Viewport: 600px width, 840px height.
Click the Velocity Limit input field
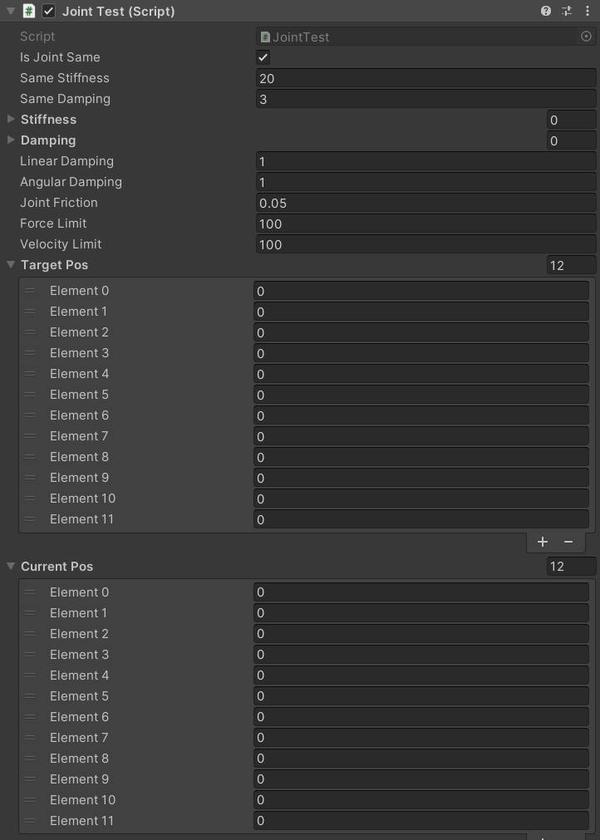[425, 244]
